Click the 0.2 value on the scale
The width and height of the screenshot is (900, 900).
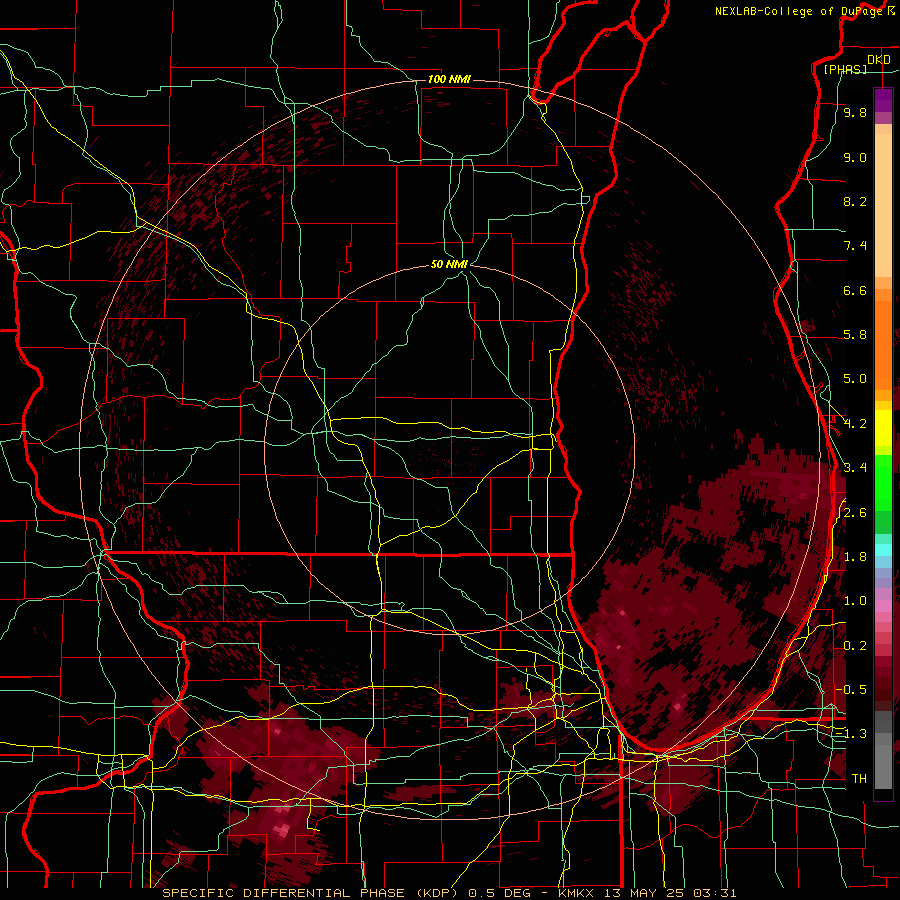point(855,646)
